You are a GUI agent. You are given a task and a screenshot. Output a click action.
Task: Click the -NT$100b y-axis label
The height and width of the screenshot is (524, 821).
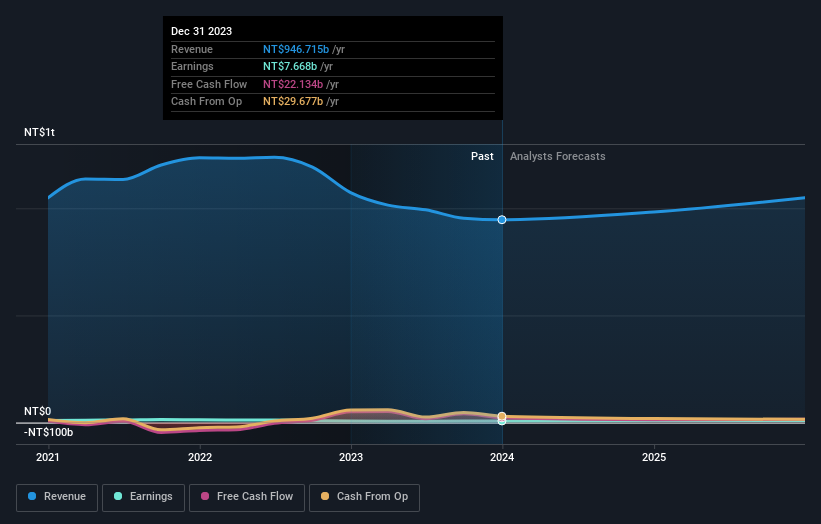click(x=48, y=432)
